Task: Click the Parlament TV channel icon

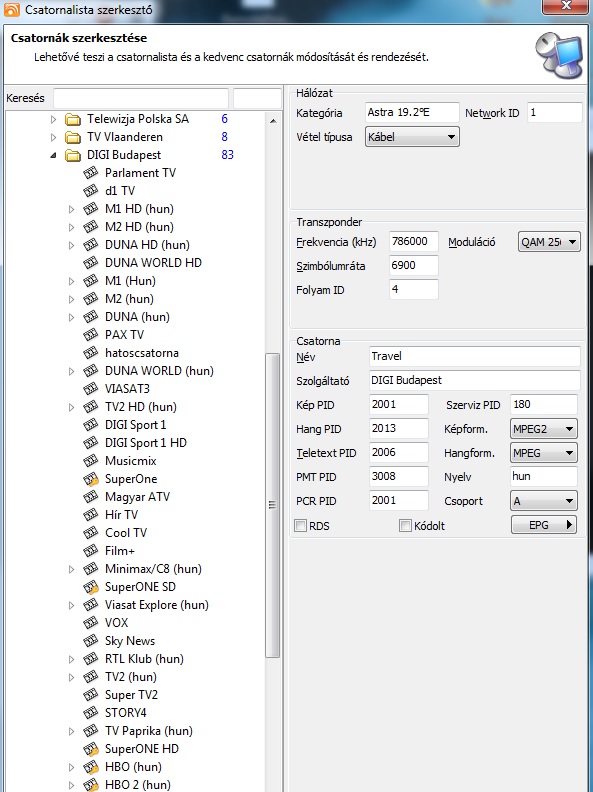Action: tap(90, 173)
